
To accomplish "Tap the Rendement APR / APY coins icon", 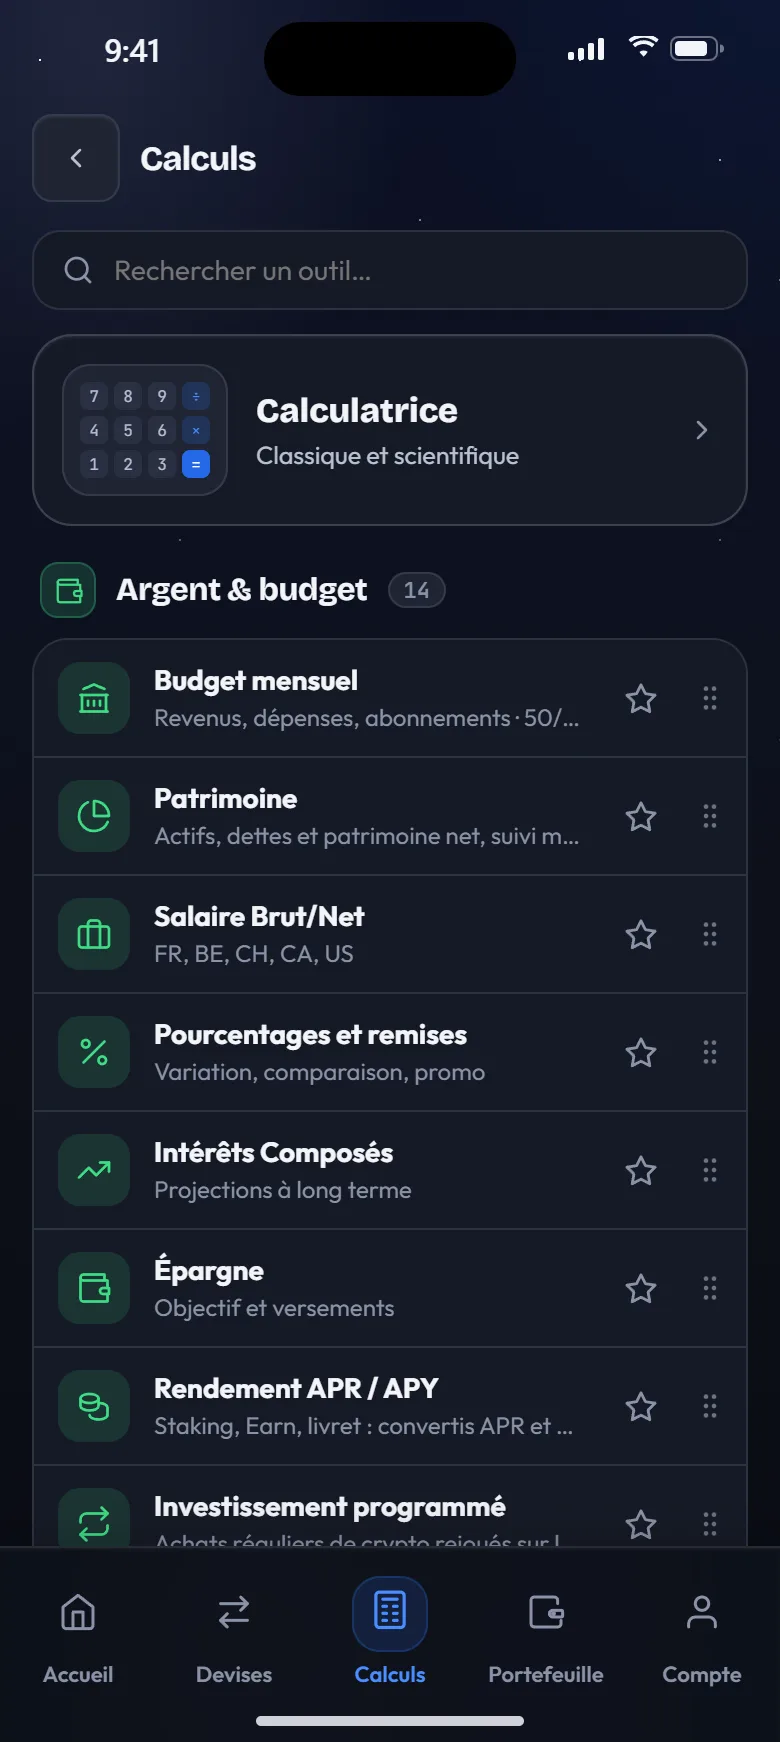I will click(94, 1406).
